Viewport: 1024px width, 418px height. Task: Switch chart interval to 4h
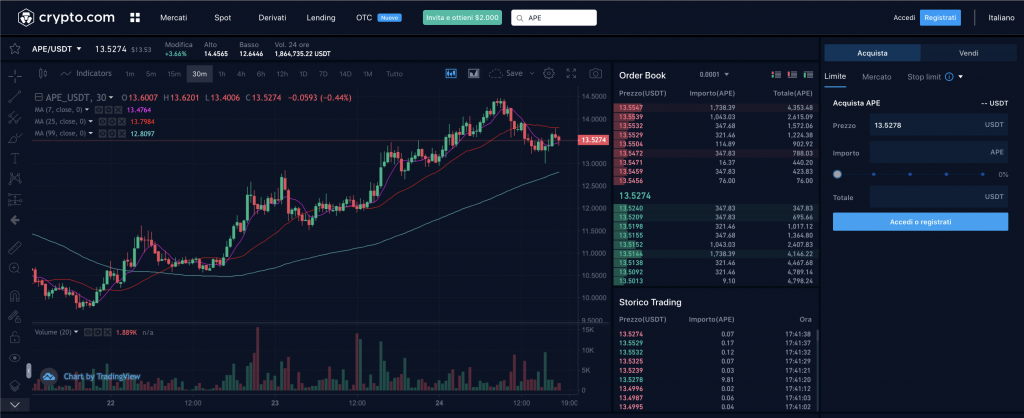click(241, 74)
